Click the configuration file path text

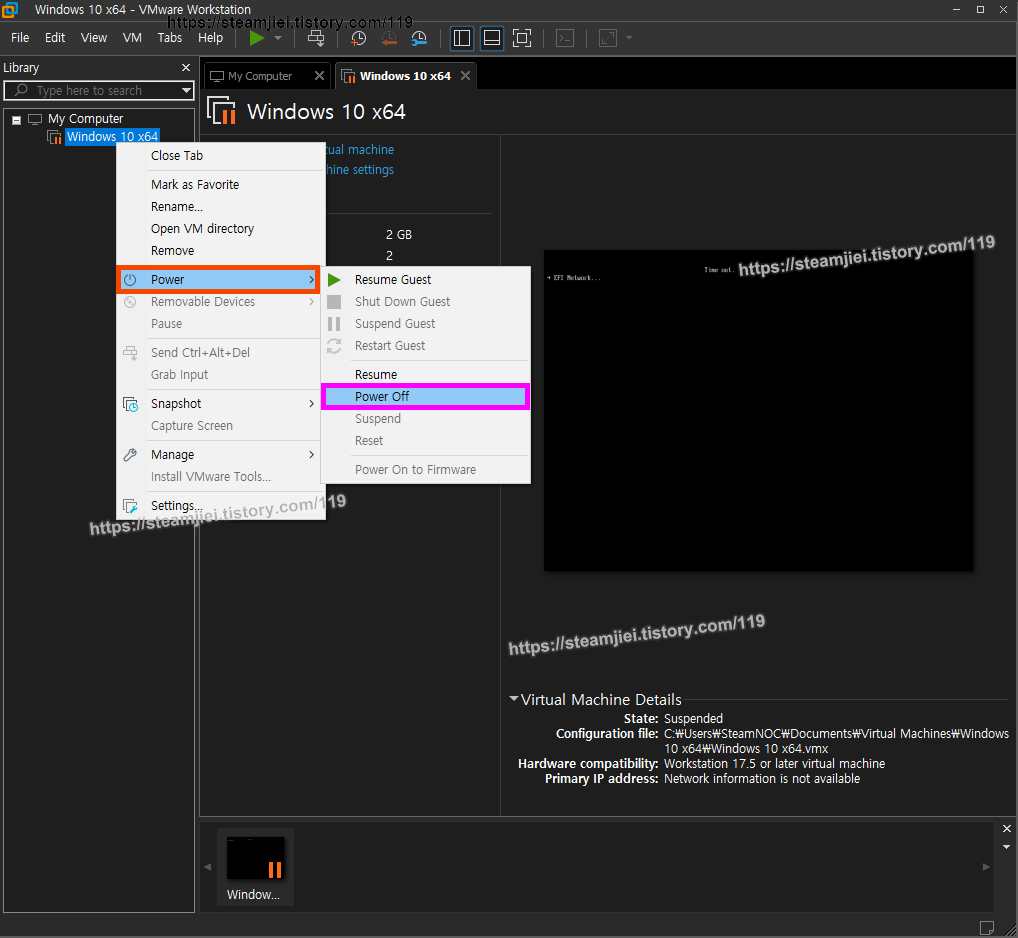point(836,741)
